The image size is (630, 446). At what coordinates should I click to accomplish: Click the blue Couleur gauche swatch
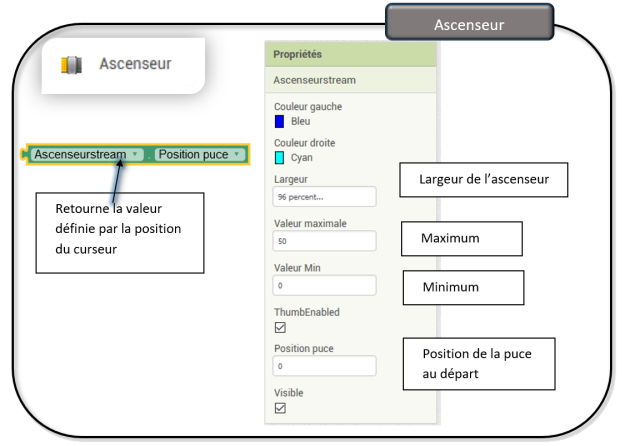click(x=280, y=121)
